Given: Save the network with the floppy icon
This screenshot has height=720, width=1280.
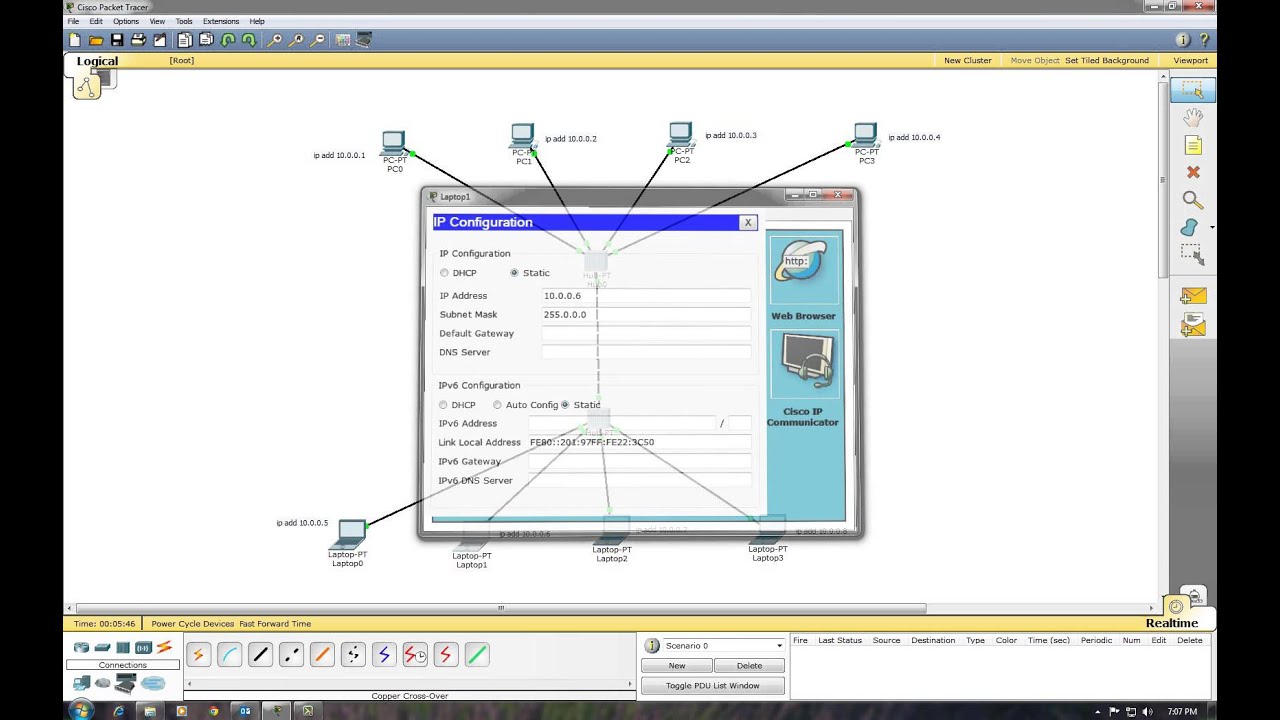Looking at the screenshot, I should point(117,40).
